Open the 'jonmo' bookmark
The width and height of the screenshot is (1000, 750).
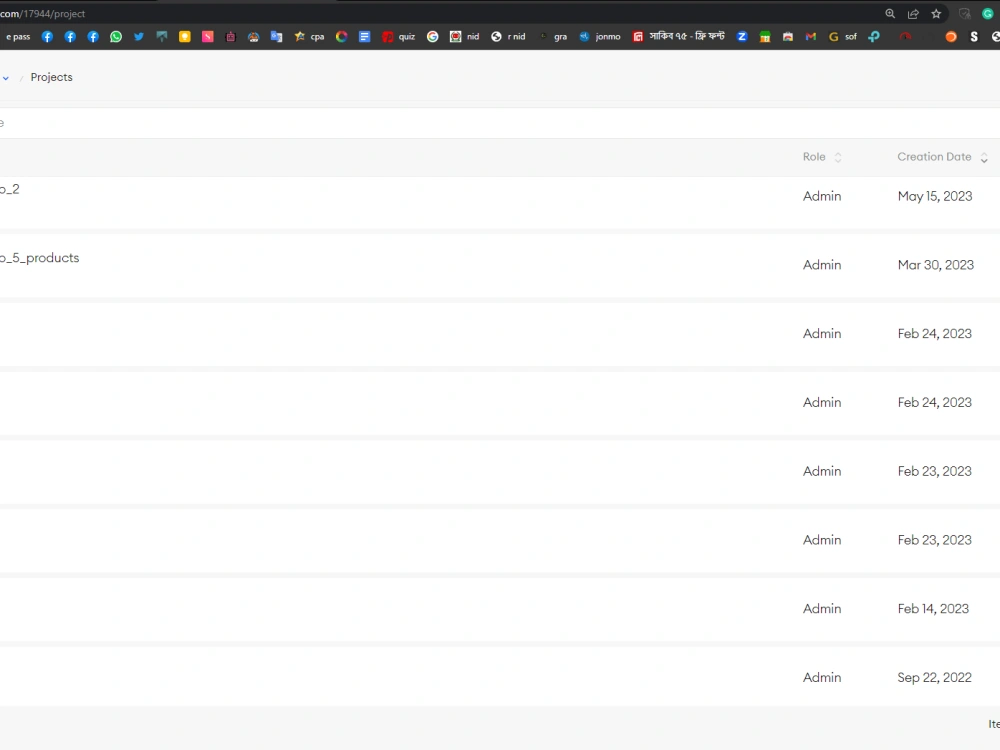coord(600,36)
